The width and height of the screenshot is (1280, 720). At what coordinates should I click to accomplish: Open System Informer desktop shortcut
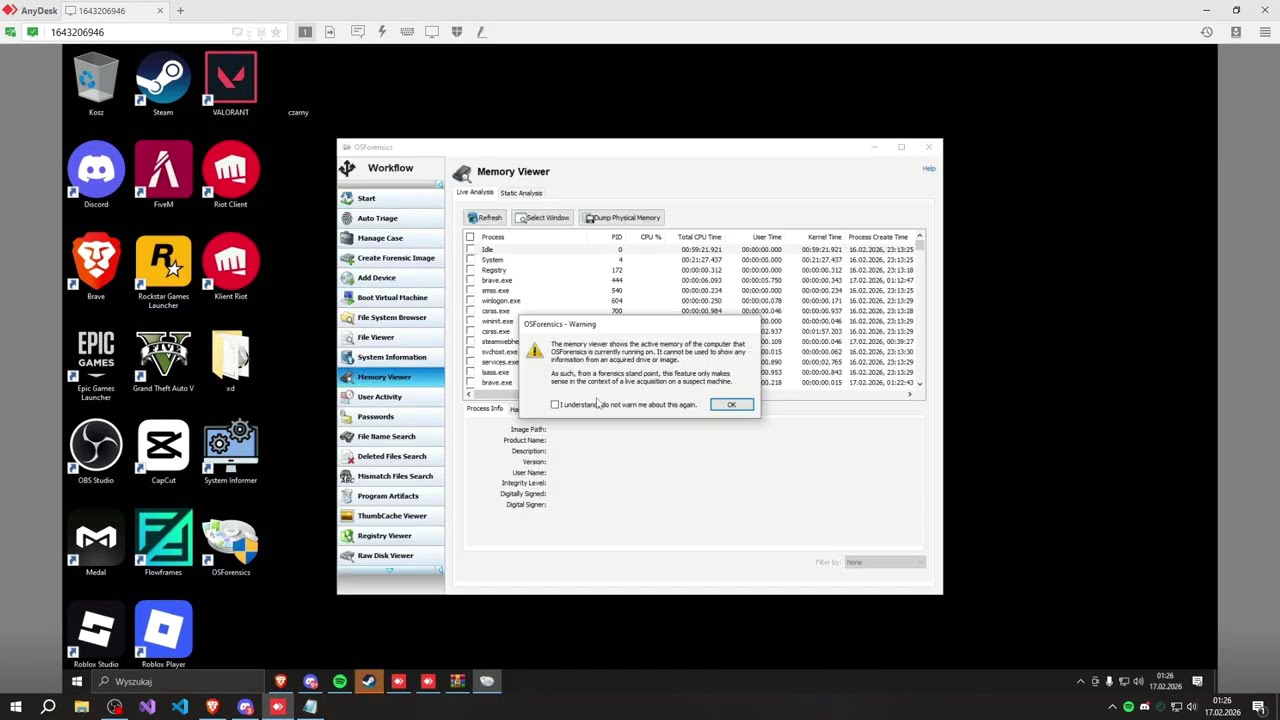pos(230,452)
